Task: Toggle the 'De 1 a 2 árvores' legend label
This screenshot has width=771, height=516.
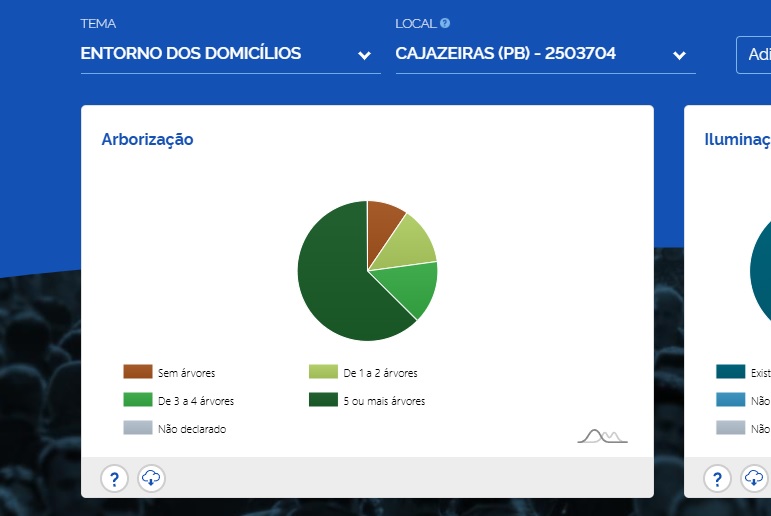Action: (380, 373)
